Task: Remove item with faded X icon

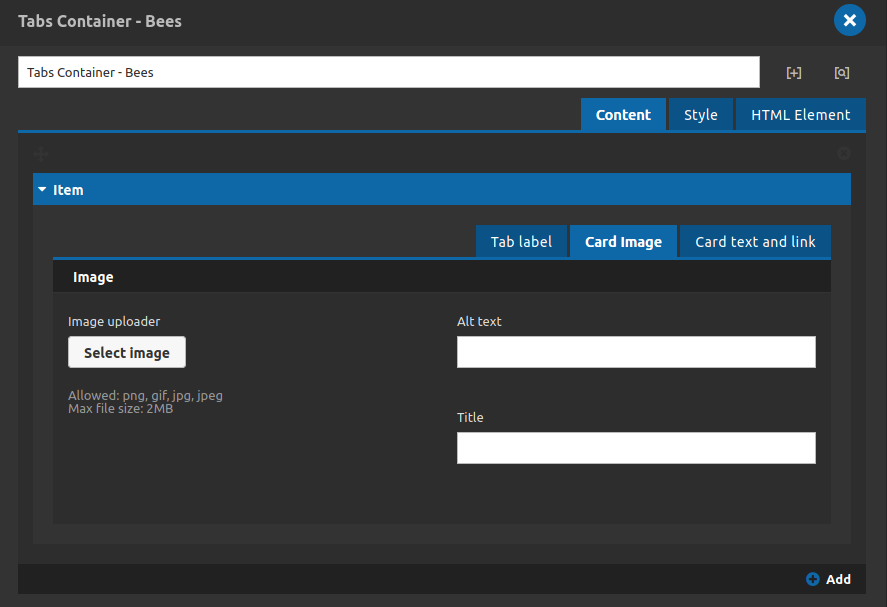Action: coord(843,153)
